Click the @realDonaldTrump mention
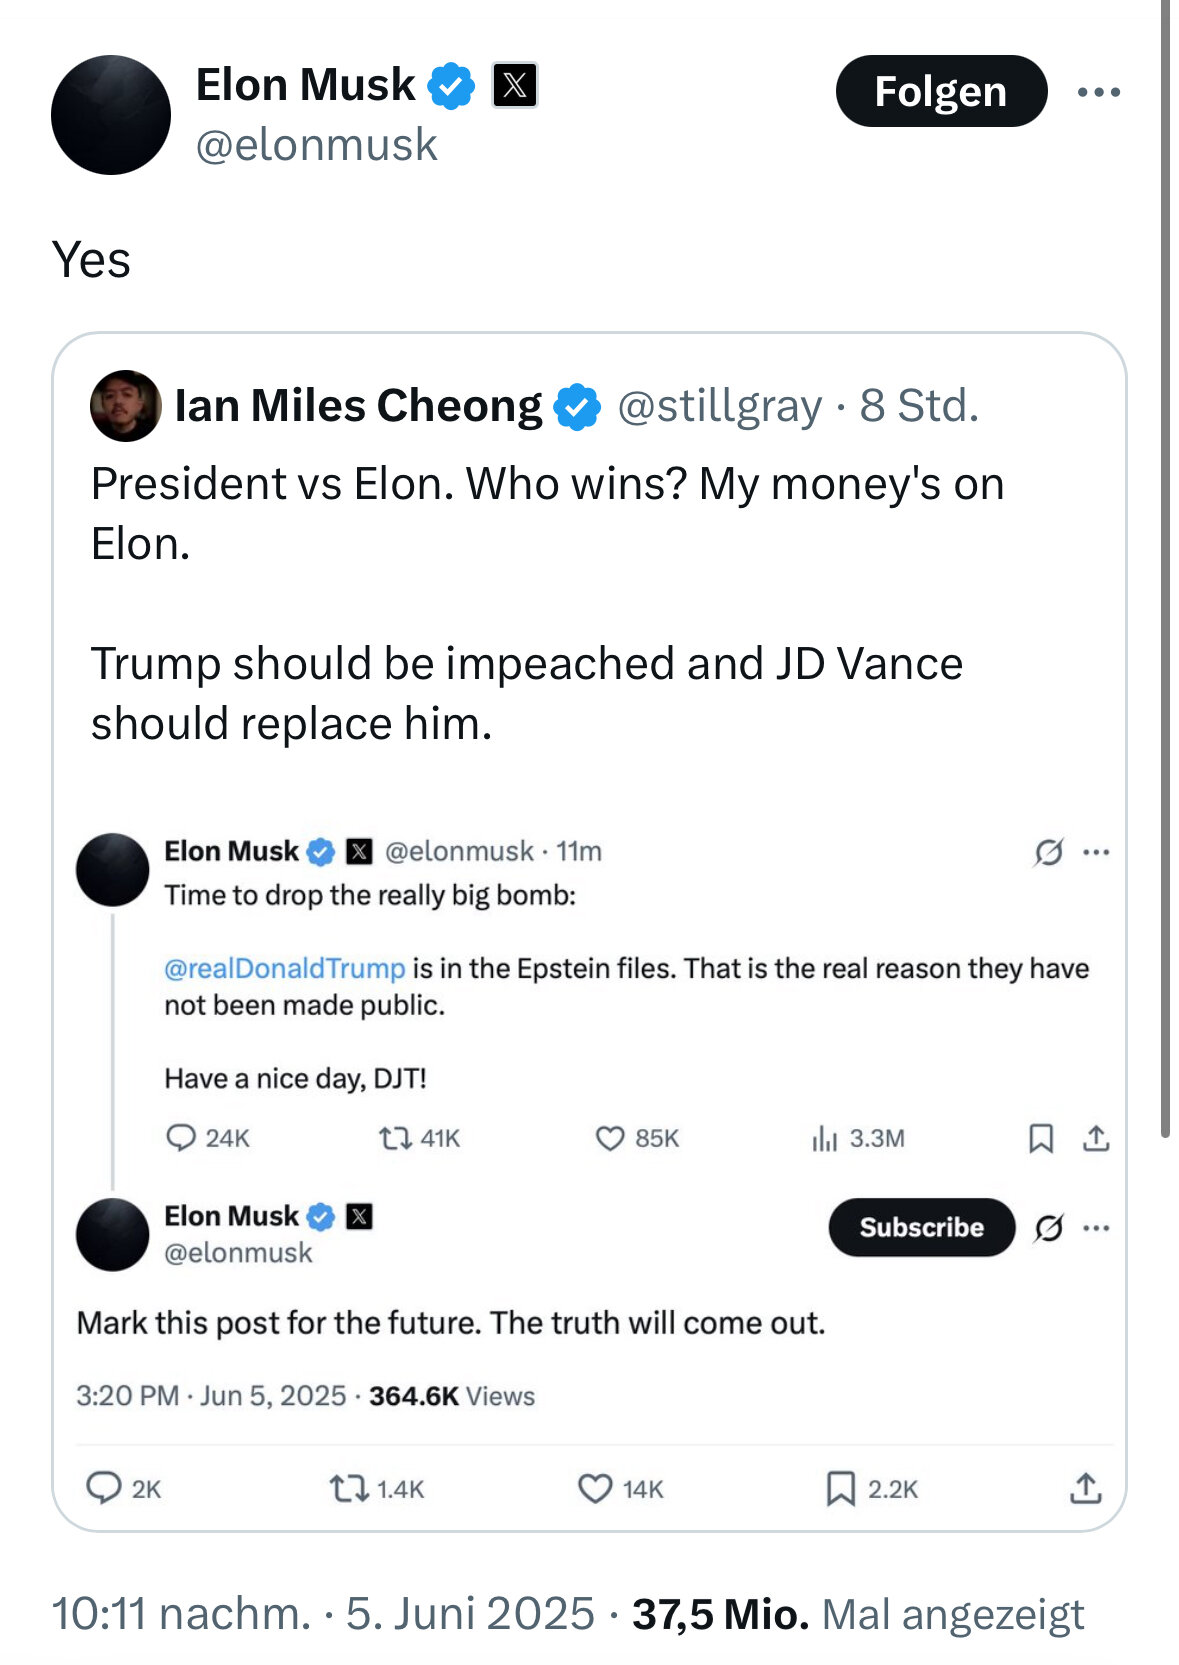This screenshot has height=1665, width=1179. tap(285, 968)
